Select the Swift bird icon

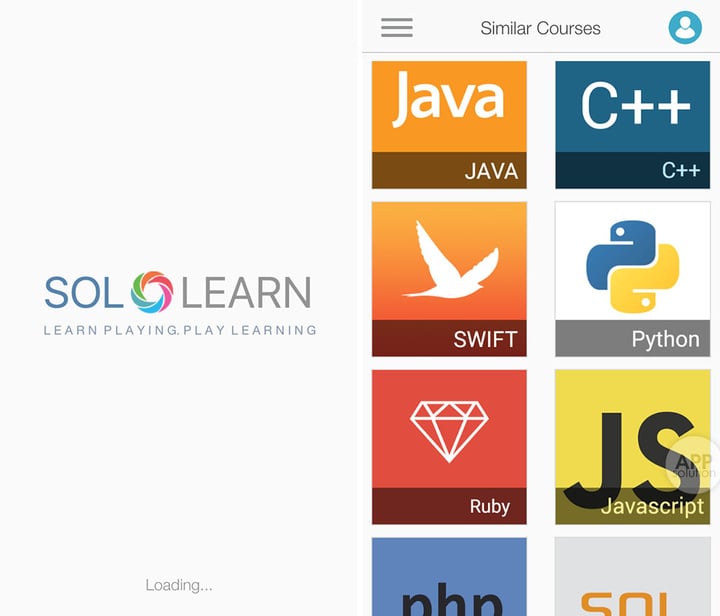451,260
